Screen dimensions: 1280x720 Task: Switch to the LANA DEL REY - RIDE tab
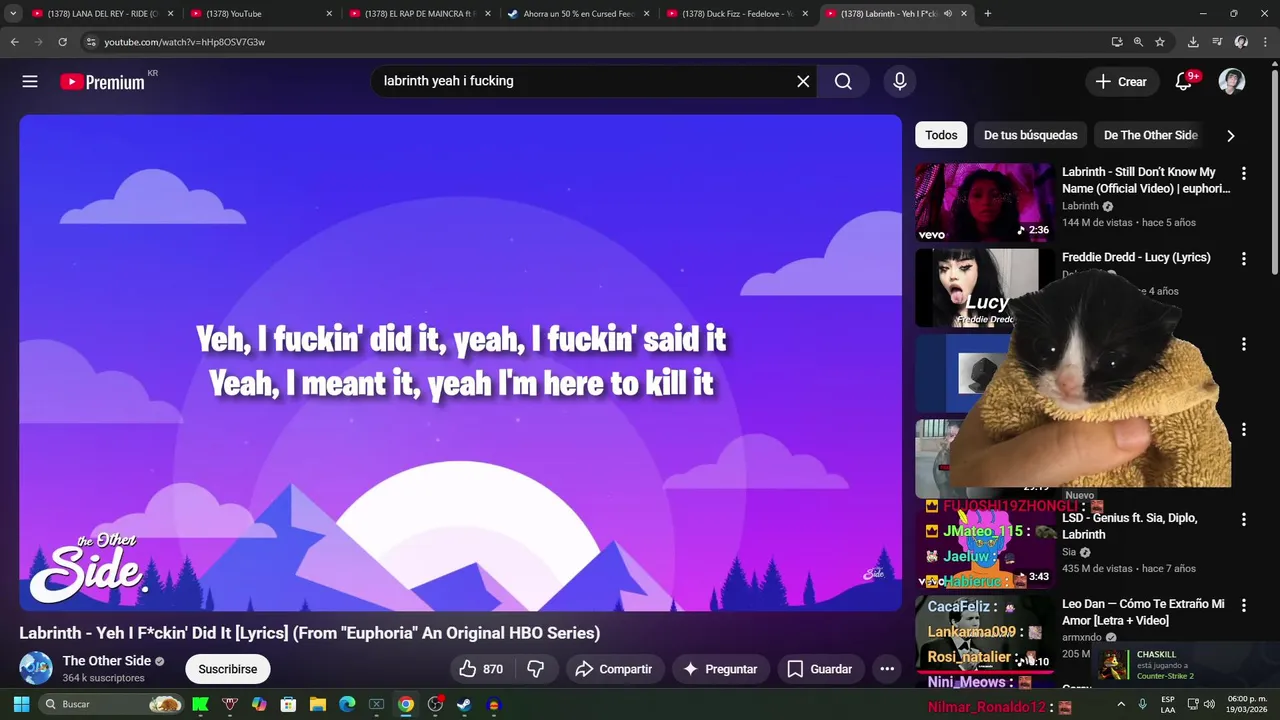(x=95, y=14)
